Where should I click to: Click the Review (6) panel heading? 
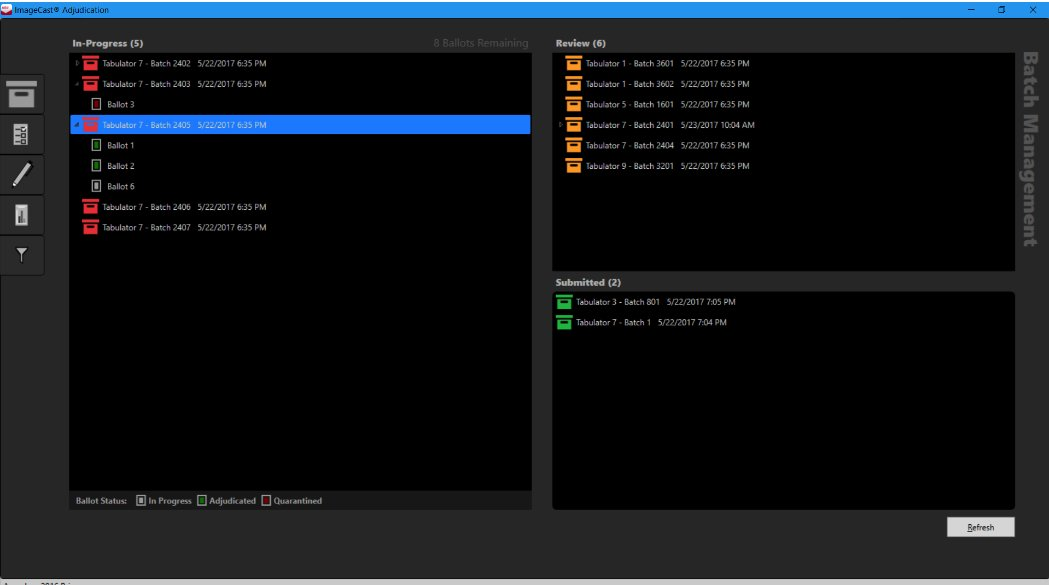pos(581,43)
